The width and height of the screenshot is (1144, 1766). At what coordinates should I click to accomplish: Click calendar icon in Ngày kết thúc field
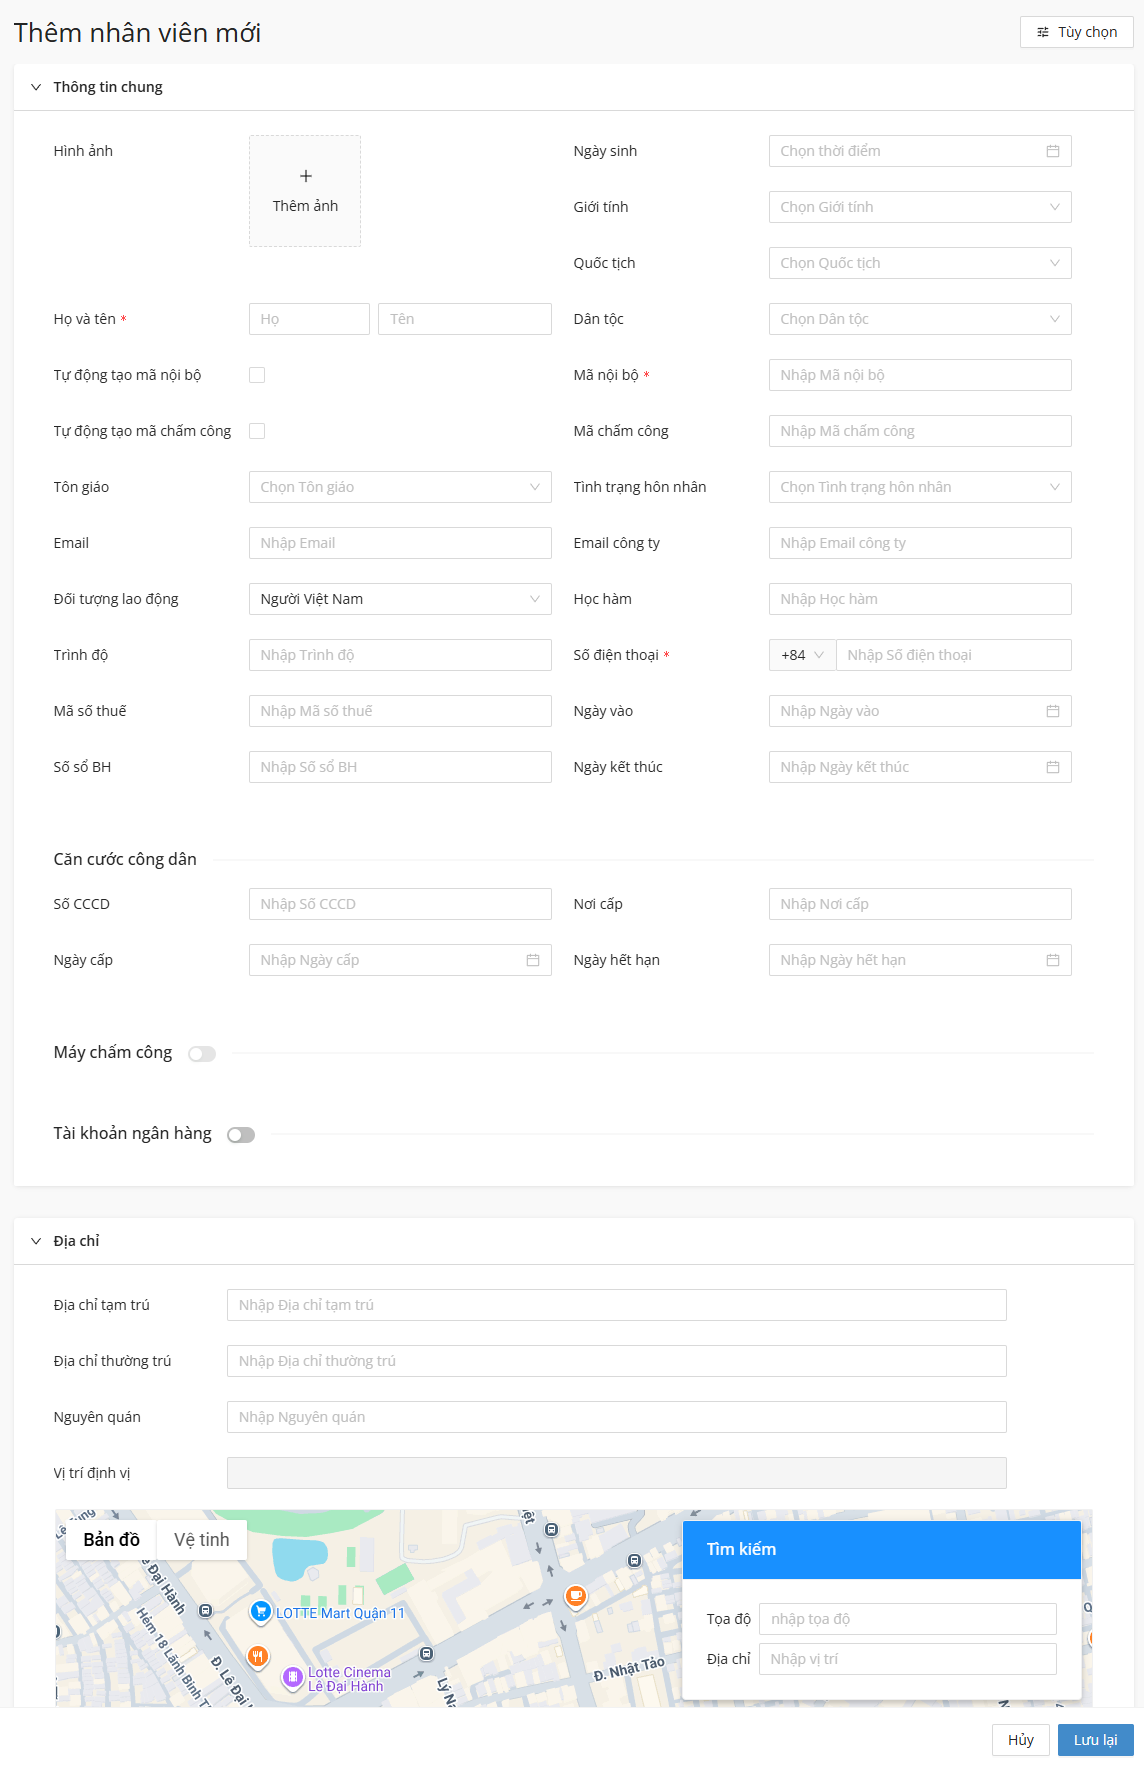(1052, 767)
